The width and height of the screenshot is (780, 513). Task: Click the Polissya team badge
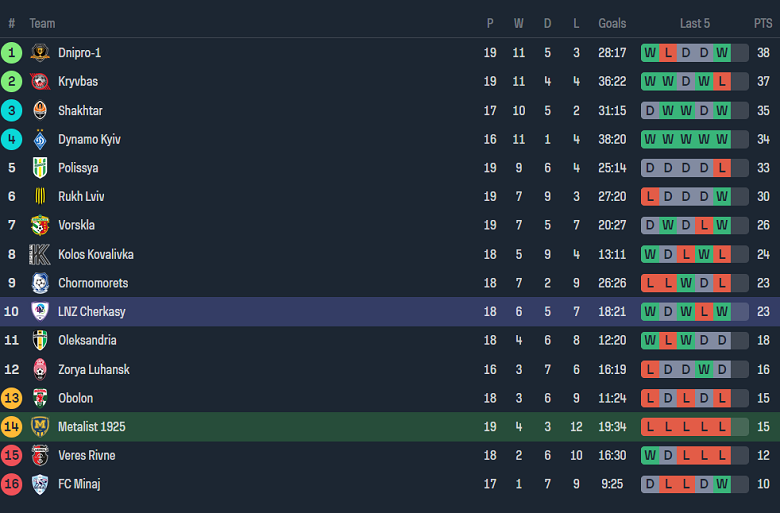coord(40,168)
